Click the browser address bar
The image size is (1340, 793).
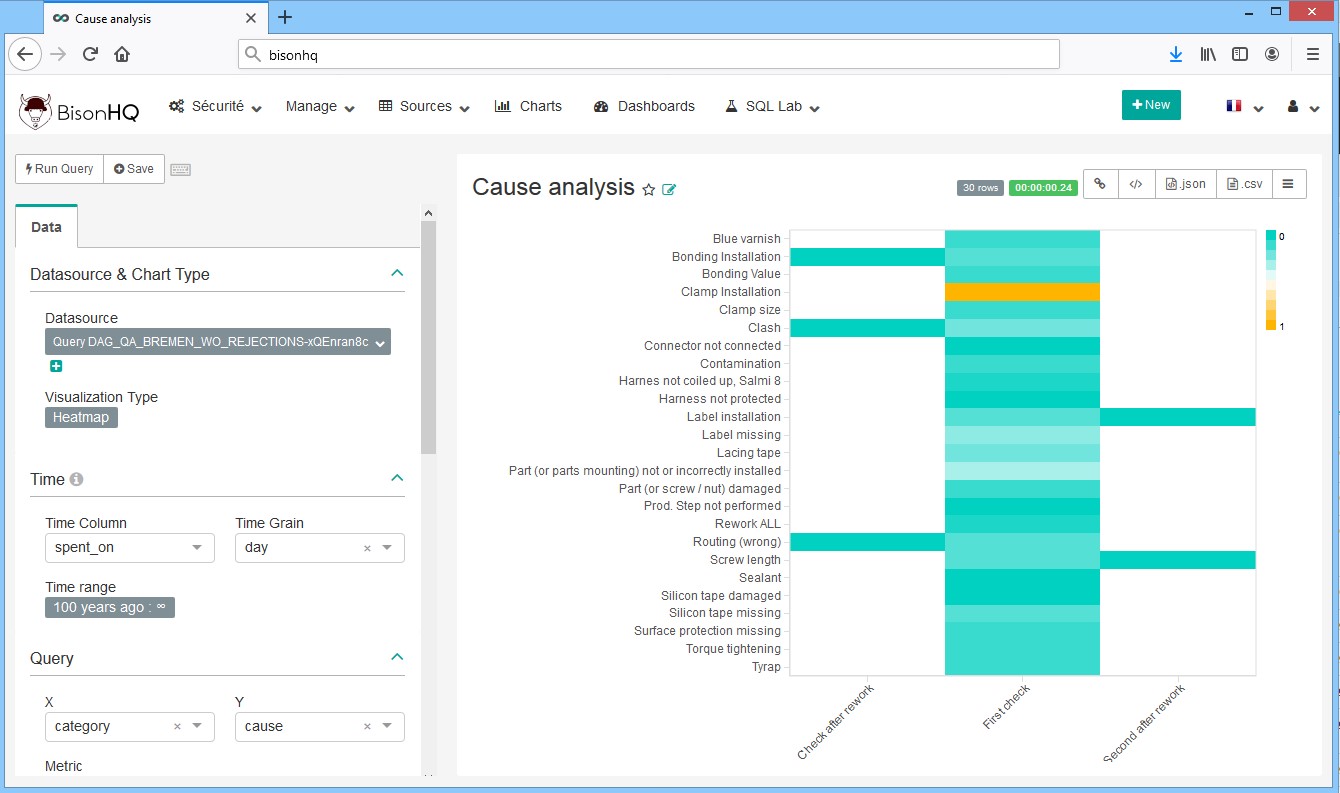click(x=648, y=54)
